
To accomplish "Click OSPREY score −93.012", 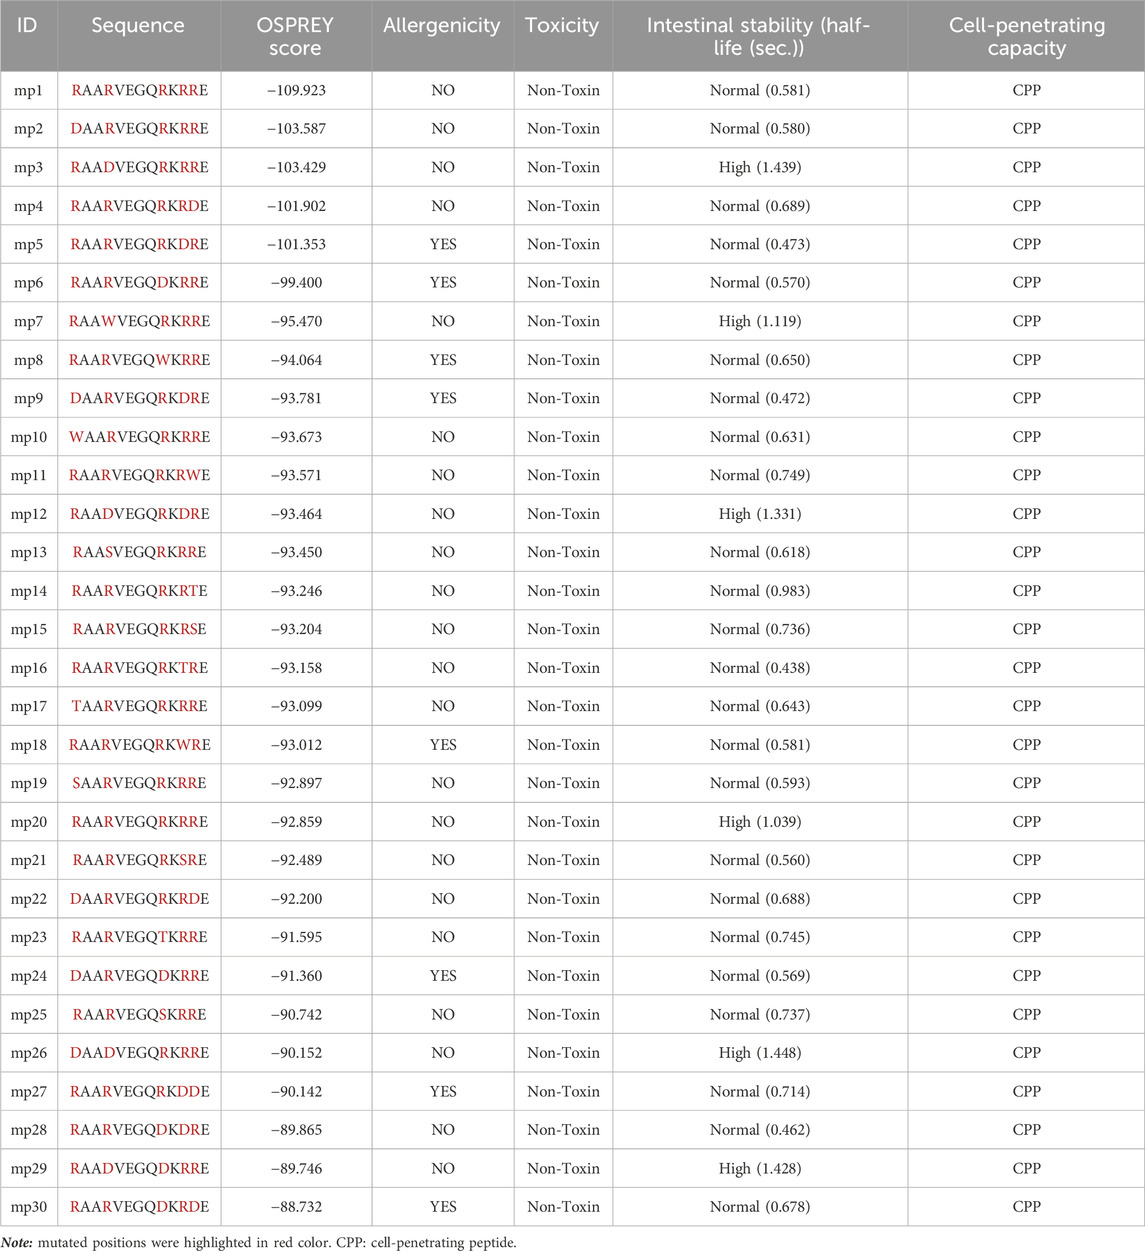I will tap(296, 745).
